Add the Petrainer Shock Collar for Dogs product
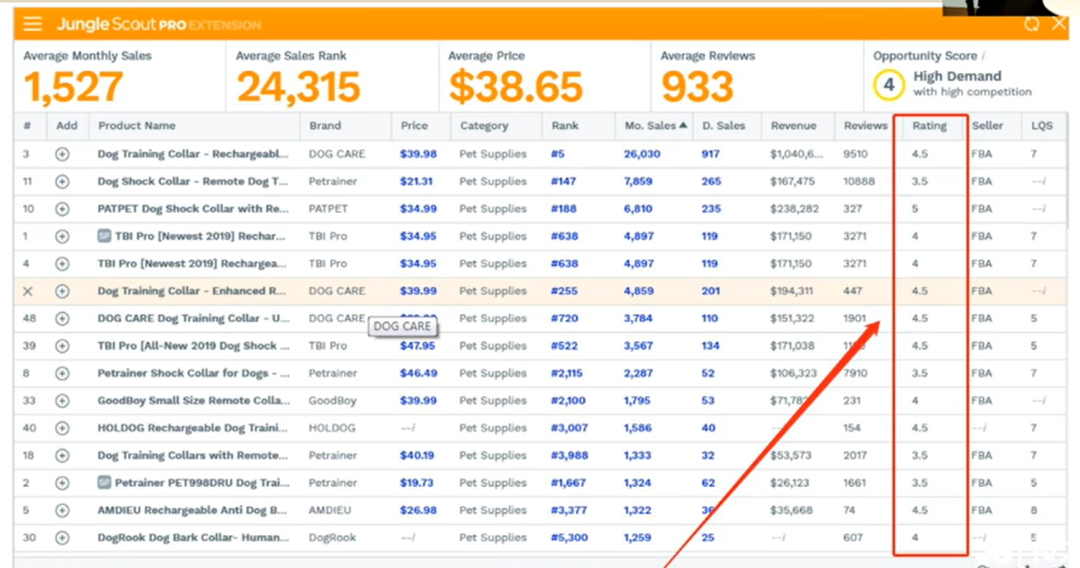1080x568 pixels. tap(62, 374)
